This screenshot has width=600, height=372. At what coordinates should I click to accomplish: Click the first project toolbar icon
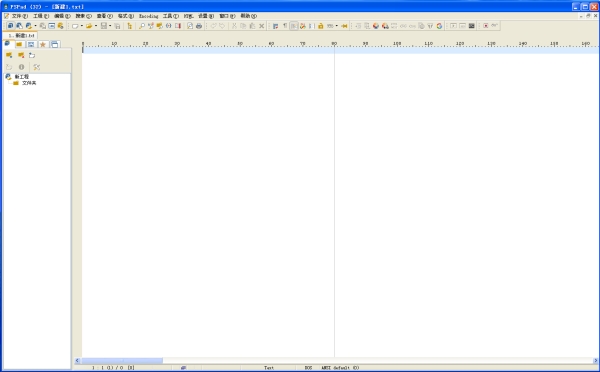tap(10, 26)
